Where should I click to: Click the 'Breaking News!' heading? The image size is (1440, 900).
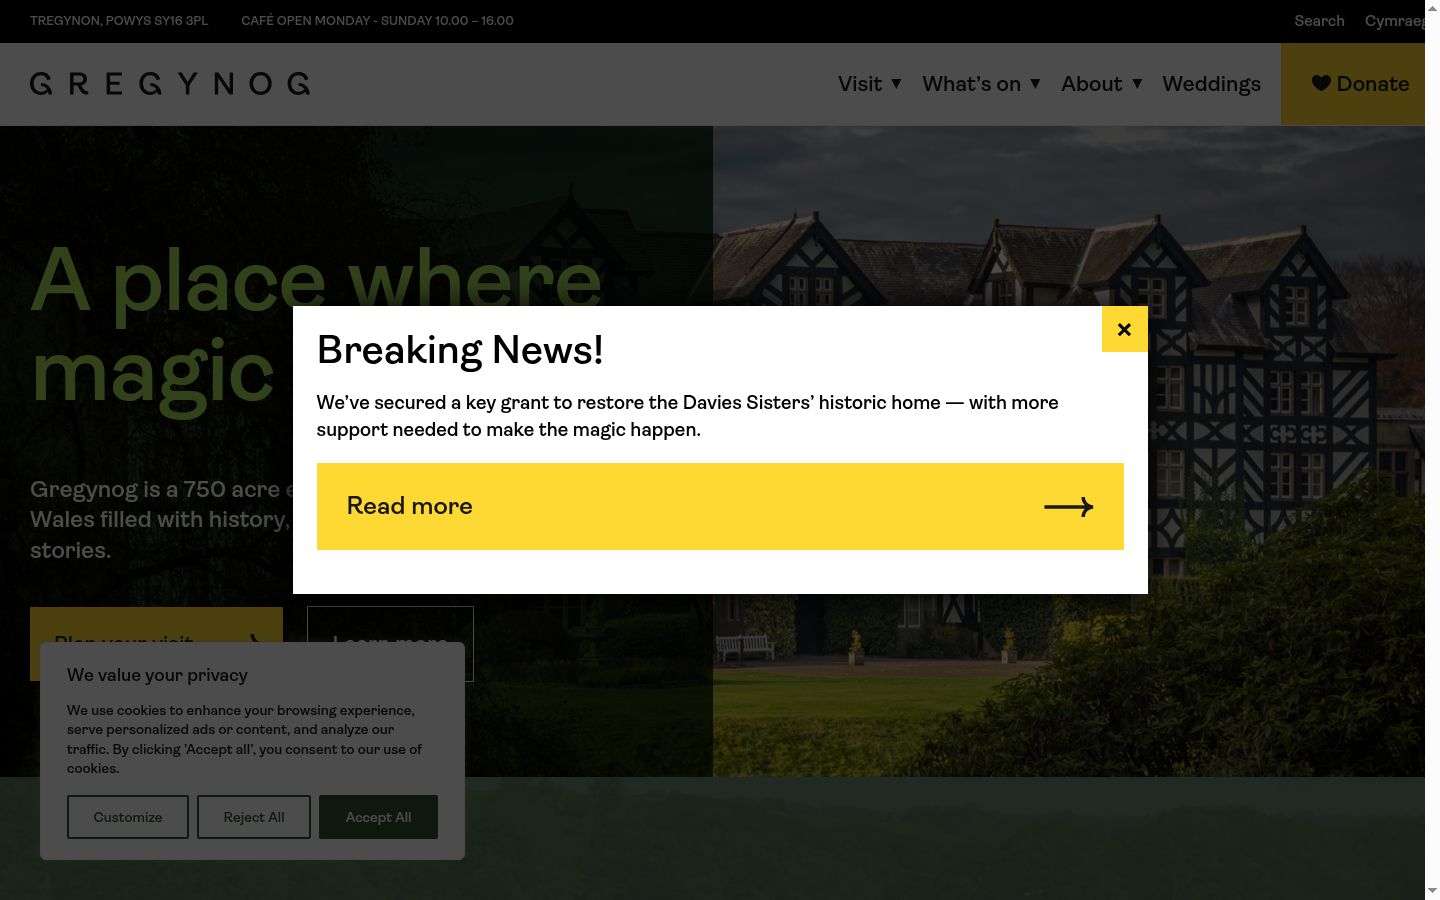pos(460,350)
